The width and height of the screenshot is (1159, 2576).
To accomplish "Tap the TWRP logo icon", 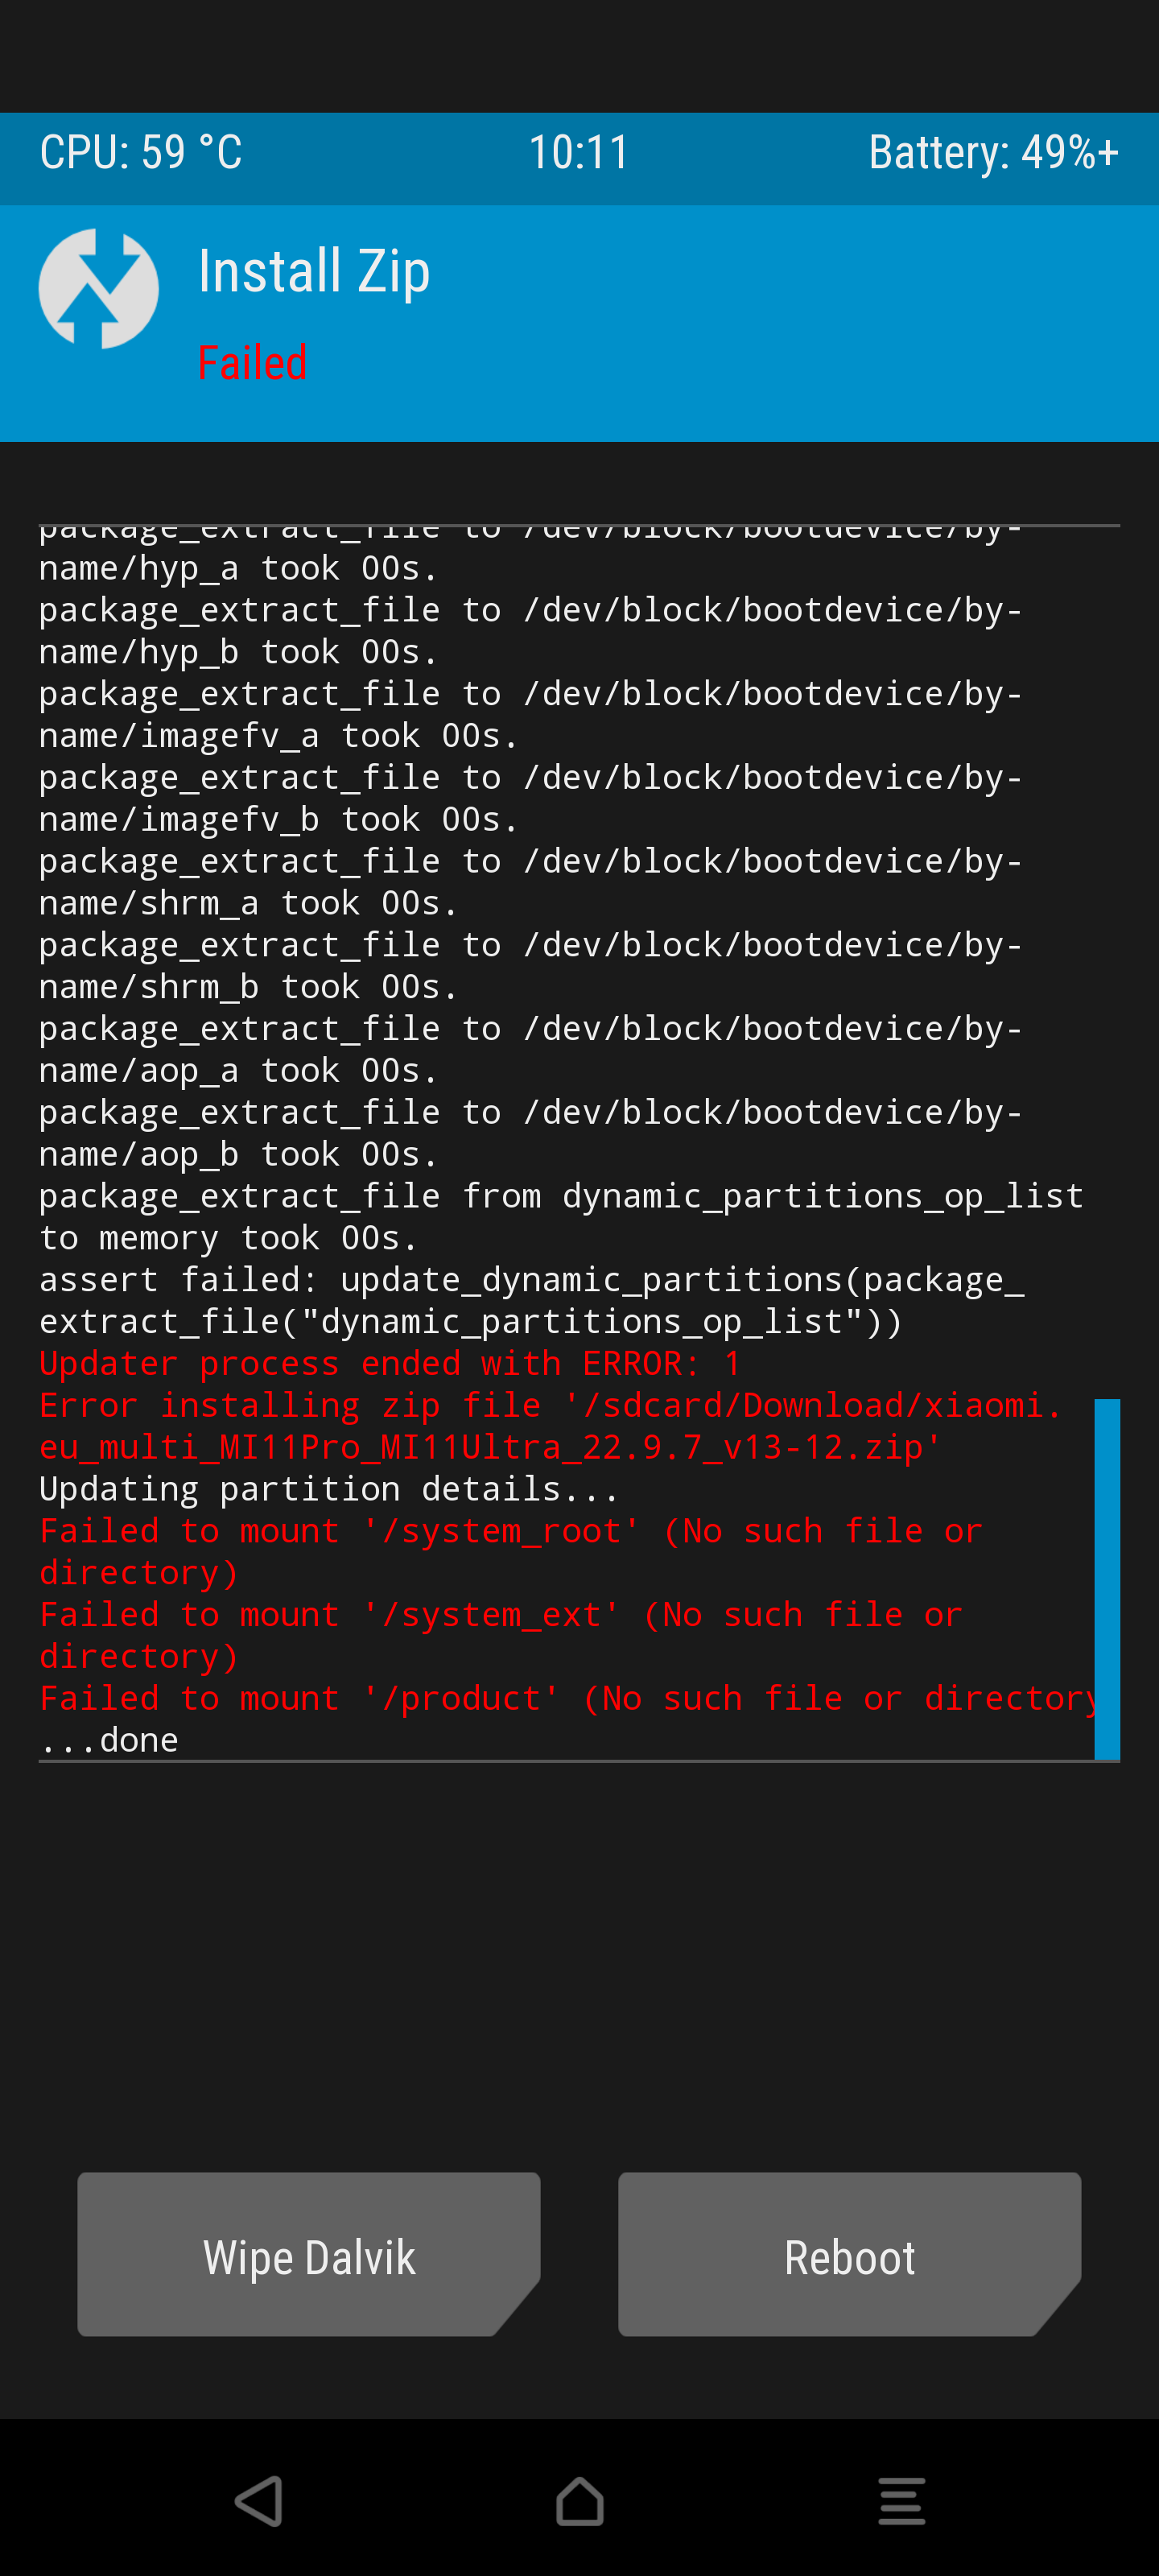I will (x=98, y=289).
